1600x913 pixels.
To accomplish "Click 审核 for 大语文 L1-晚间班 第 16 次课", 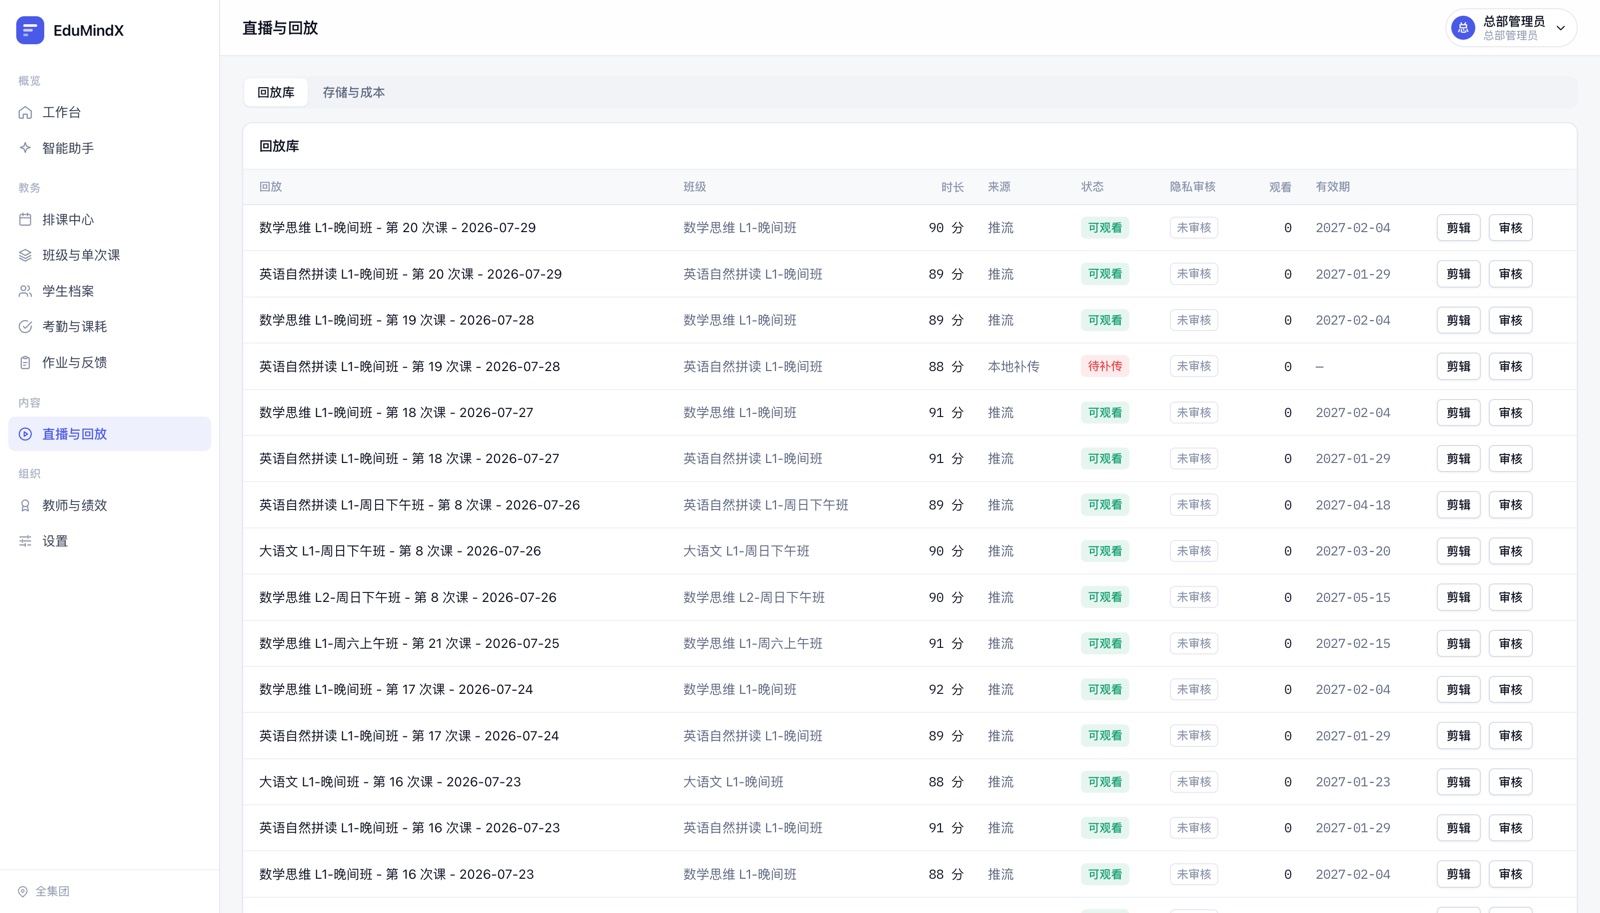I will tap(1510, 782).
